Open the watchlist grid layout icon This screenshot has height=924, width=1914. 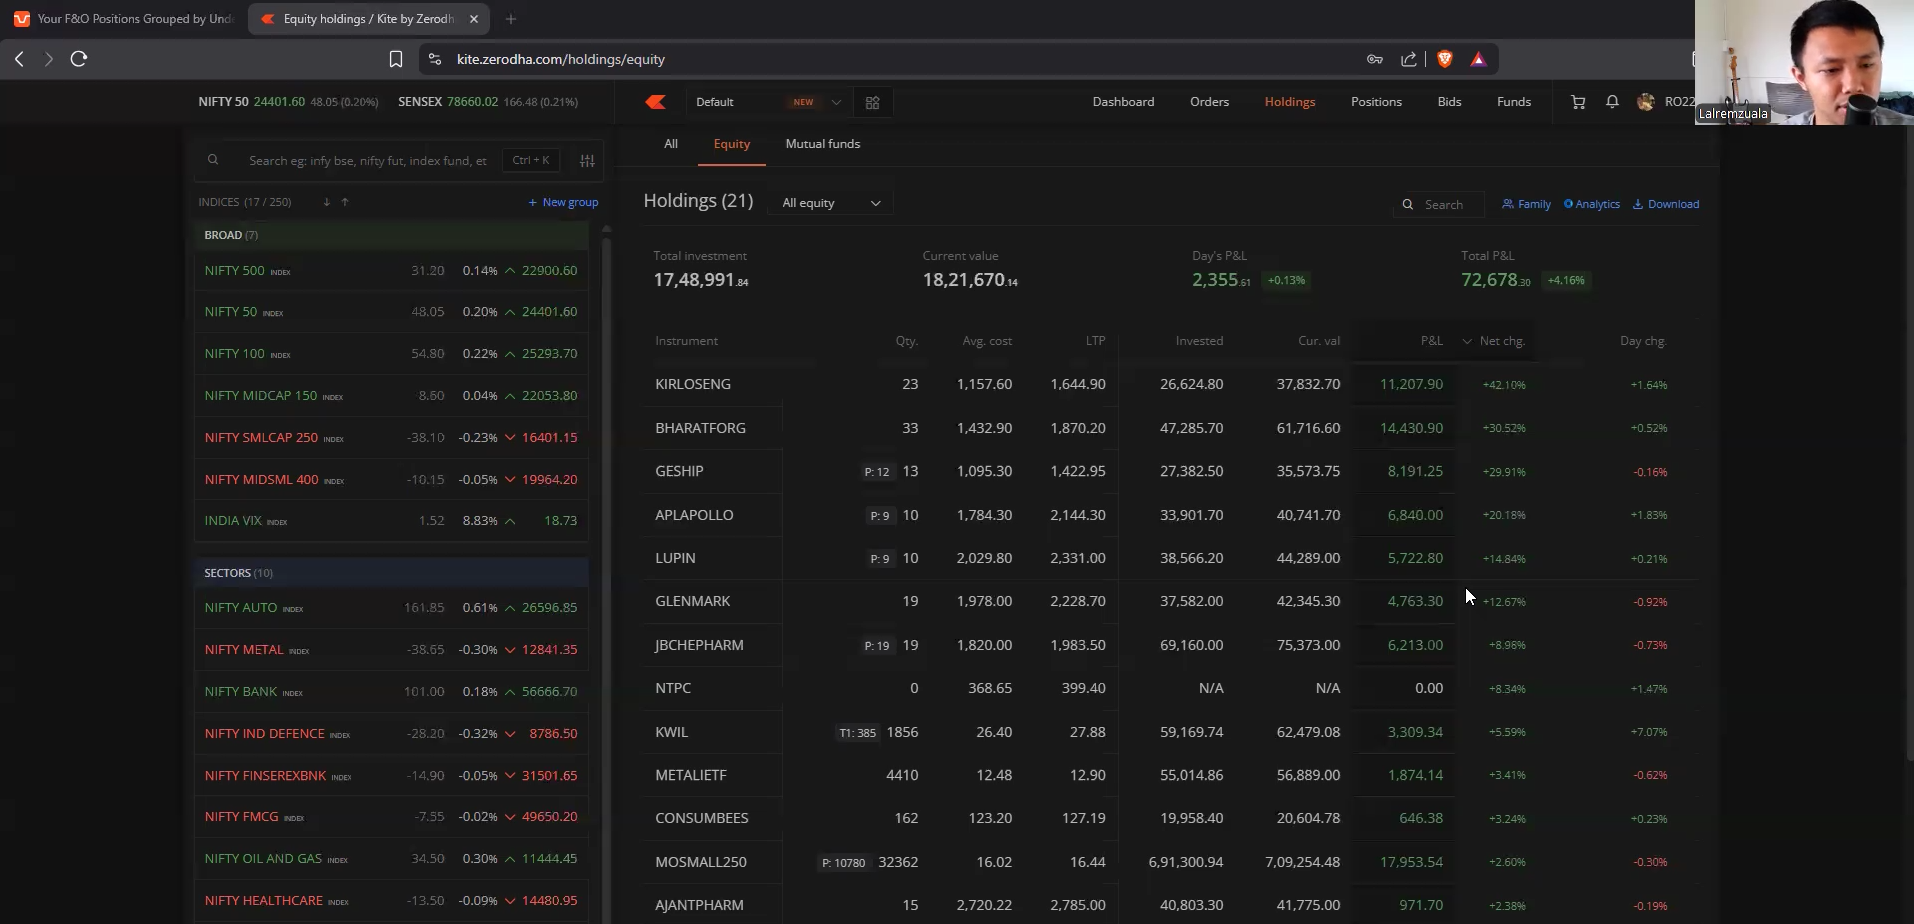pyautogui.click(x=872, y=102)
